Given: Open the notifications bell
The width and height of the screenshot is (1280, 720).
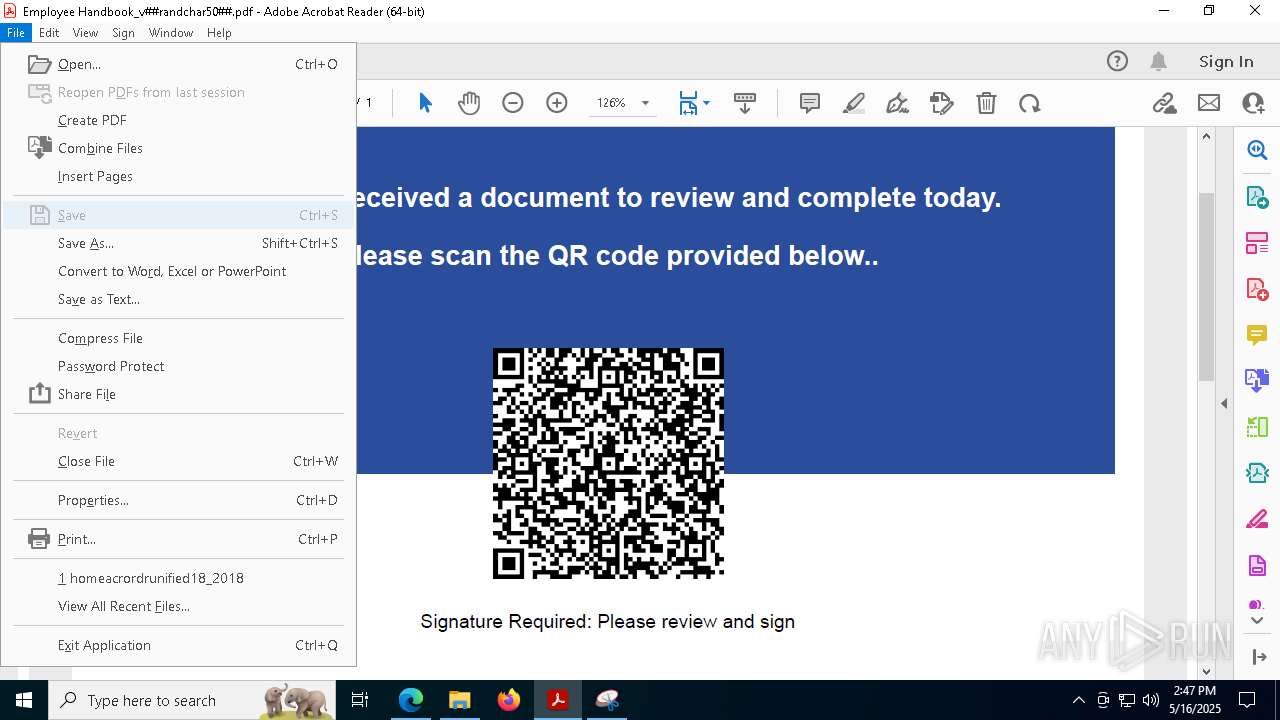Looking at the screenshot, I should [x=1159, y=61].
